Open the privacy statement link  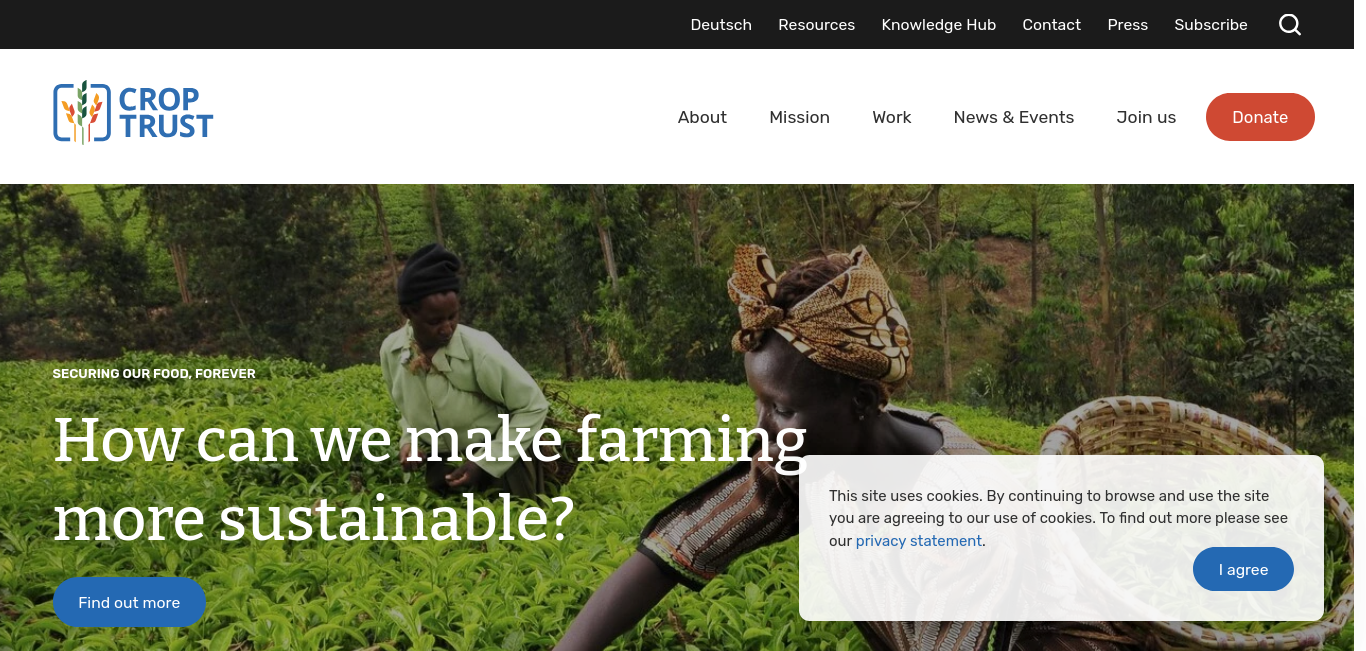pos(918,541)
